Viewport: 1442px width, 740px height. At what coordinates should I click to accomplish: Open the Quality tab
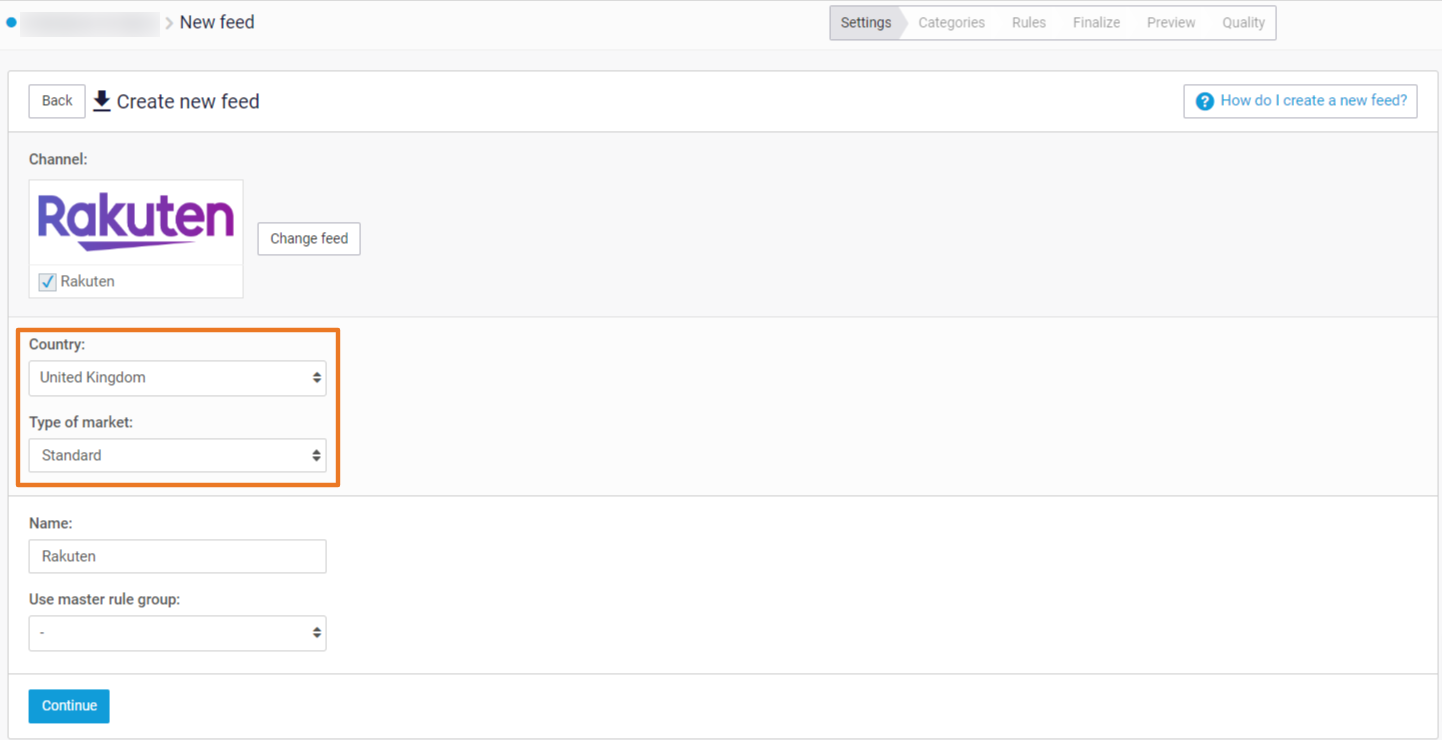(1243, 23)
